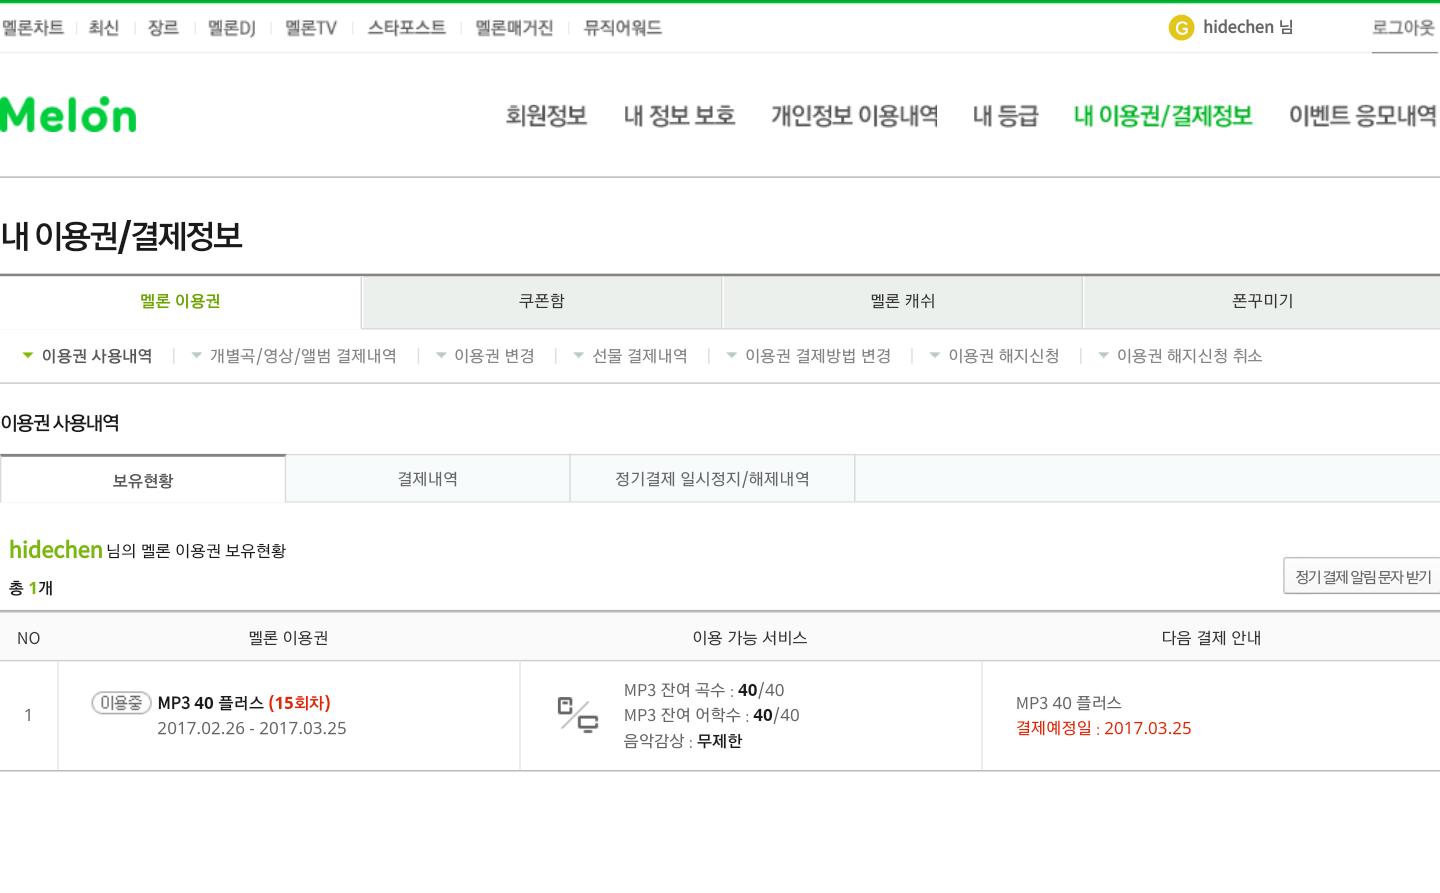Click 다음 결제 안내 column header

click(x=1211, y=638)
